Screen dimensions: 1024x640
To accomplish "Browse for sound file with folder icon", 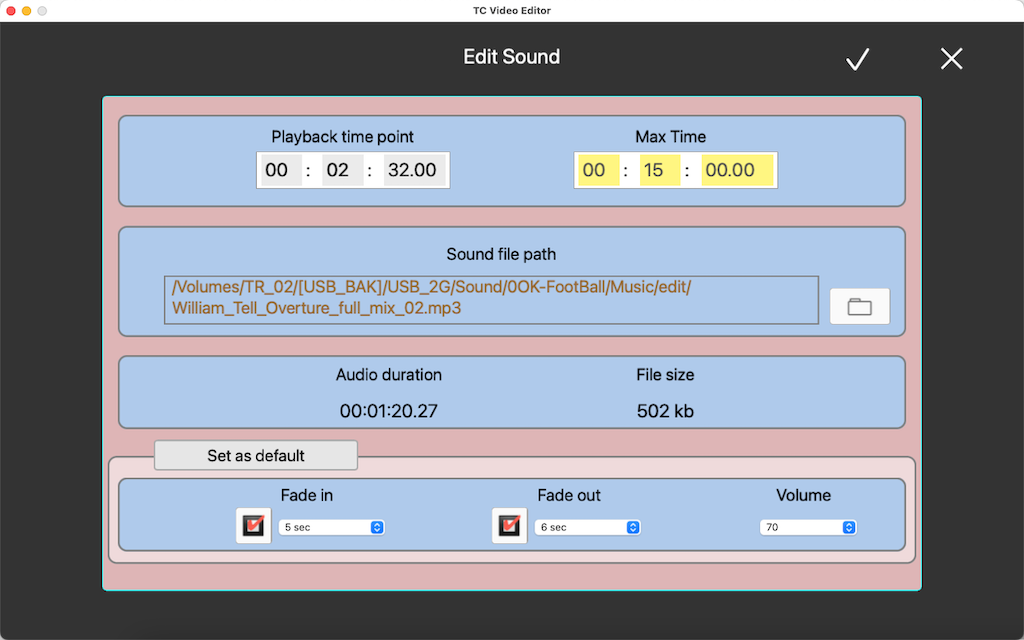I will click(859, 306).
